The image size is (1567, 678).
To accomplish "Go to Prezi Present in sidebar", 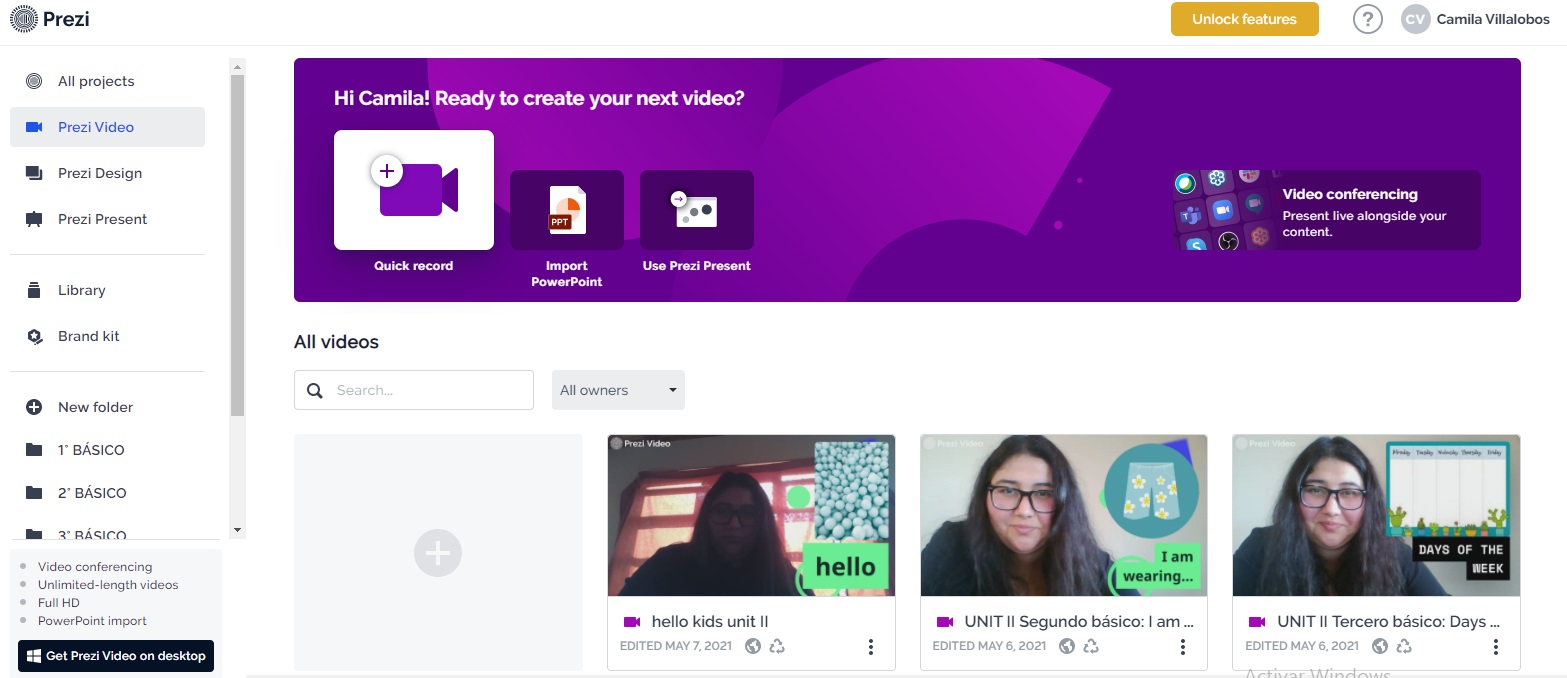I will point(107,219).
